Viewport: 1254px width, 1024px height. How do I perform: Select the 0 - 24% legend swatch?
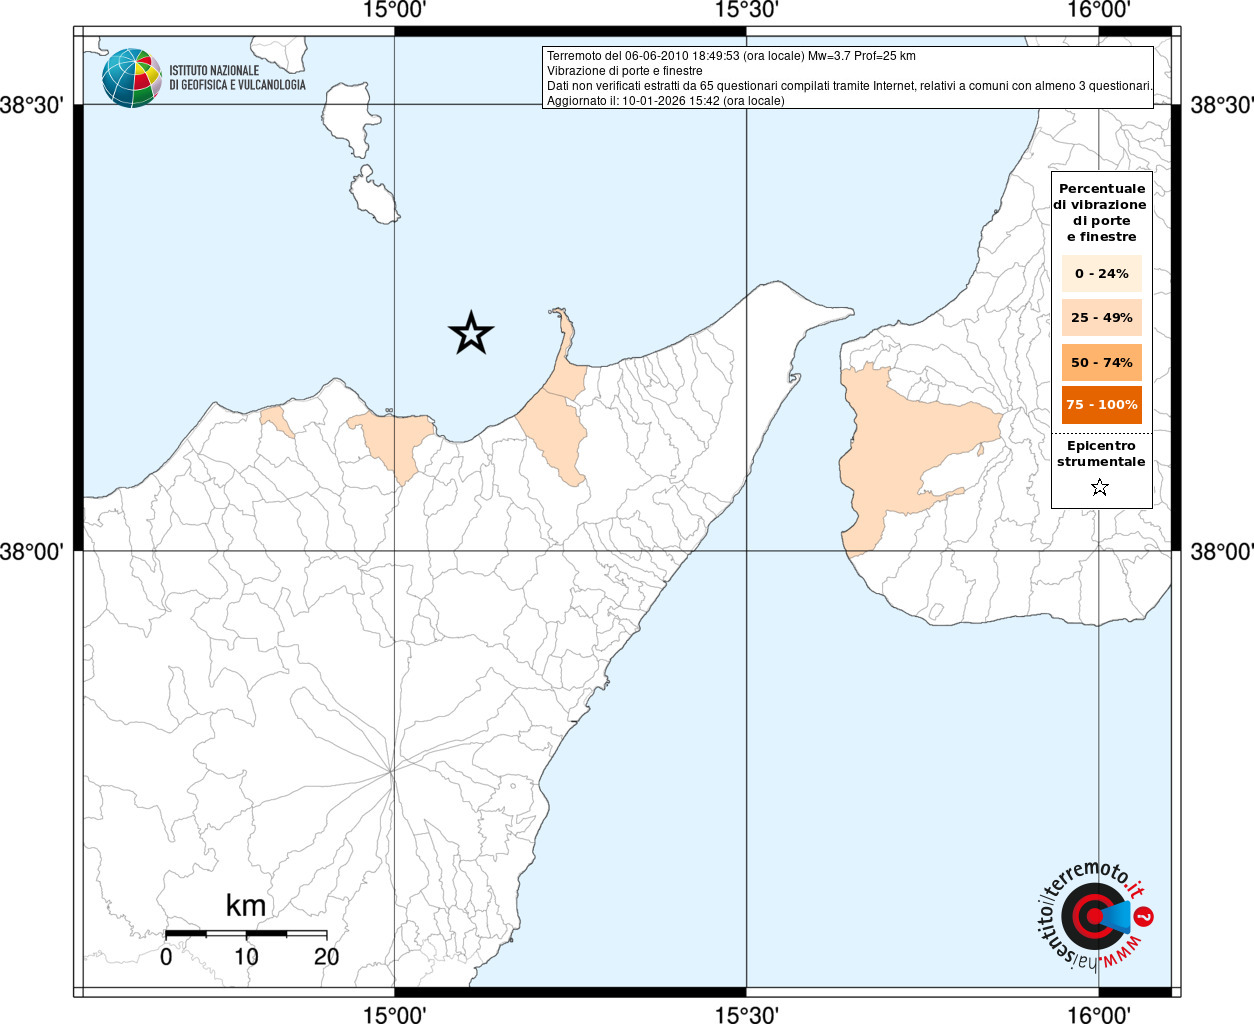click(1101, 273)
